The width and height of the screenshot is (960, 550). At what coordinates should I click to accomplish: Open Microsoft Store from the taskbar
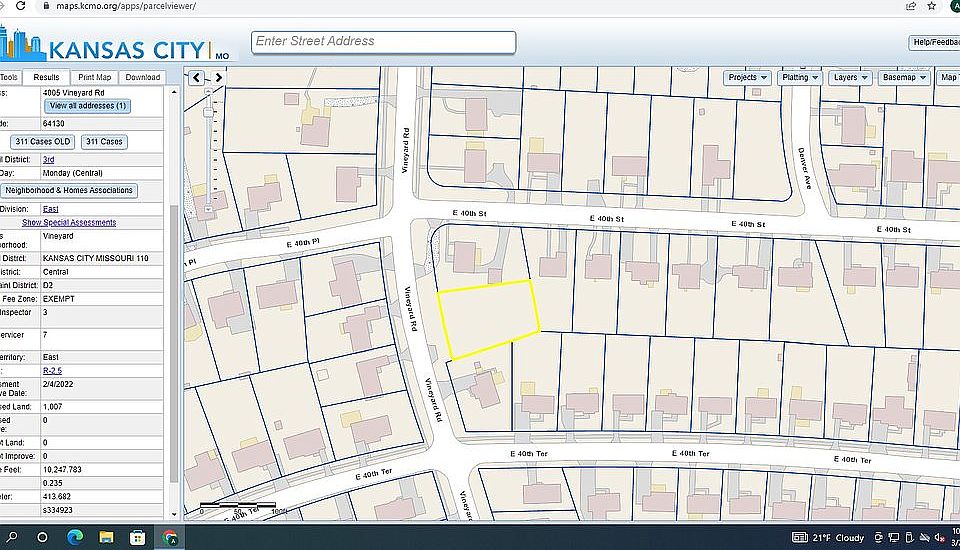click(138, 537)
